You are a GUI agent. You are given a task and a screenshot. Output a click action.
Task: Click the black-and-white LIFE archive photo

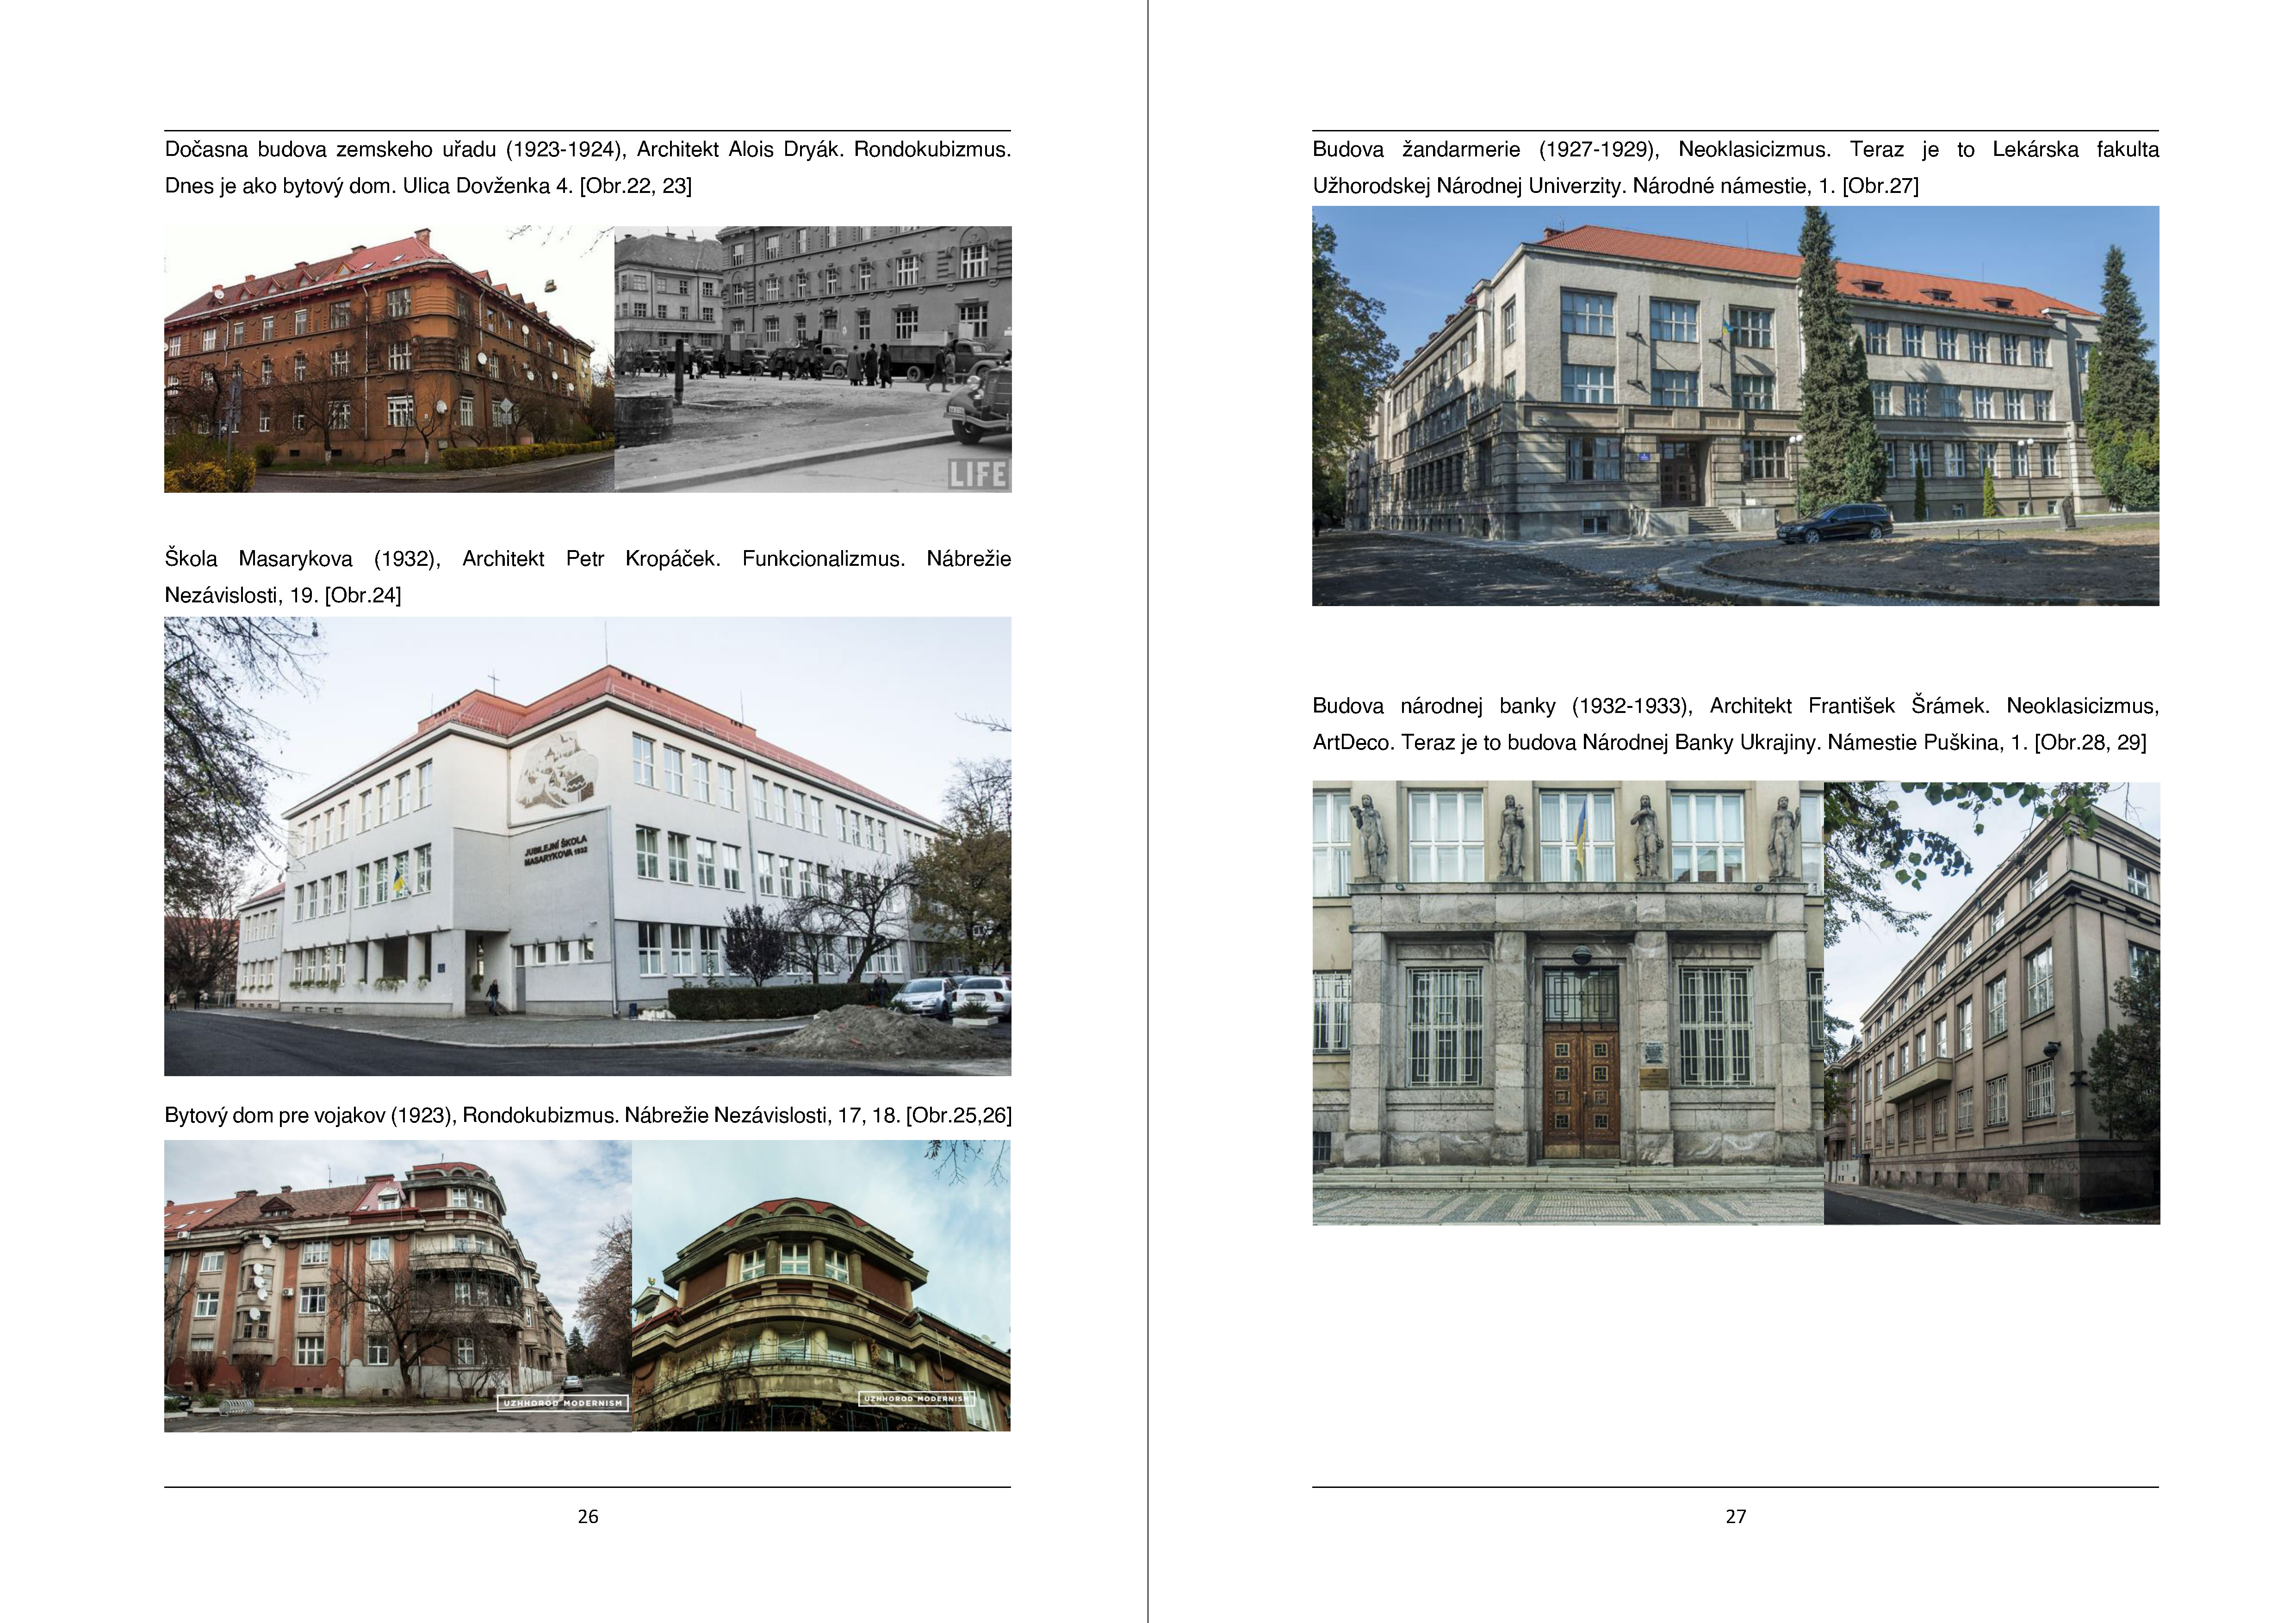(812, 359)
